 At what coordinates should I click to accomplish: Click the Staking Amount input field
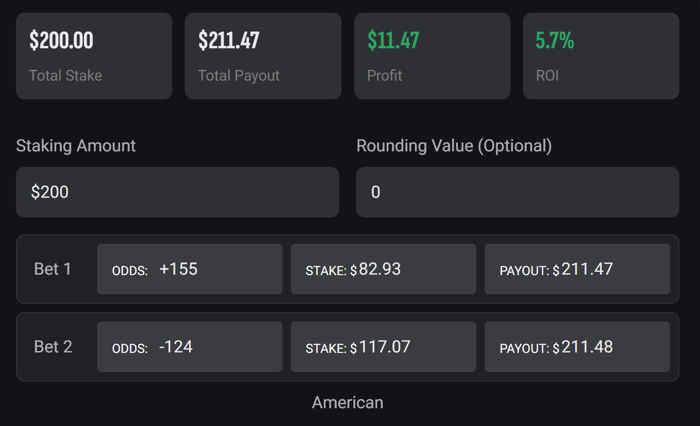click(x=177, y=192)
